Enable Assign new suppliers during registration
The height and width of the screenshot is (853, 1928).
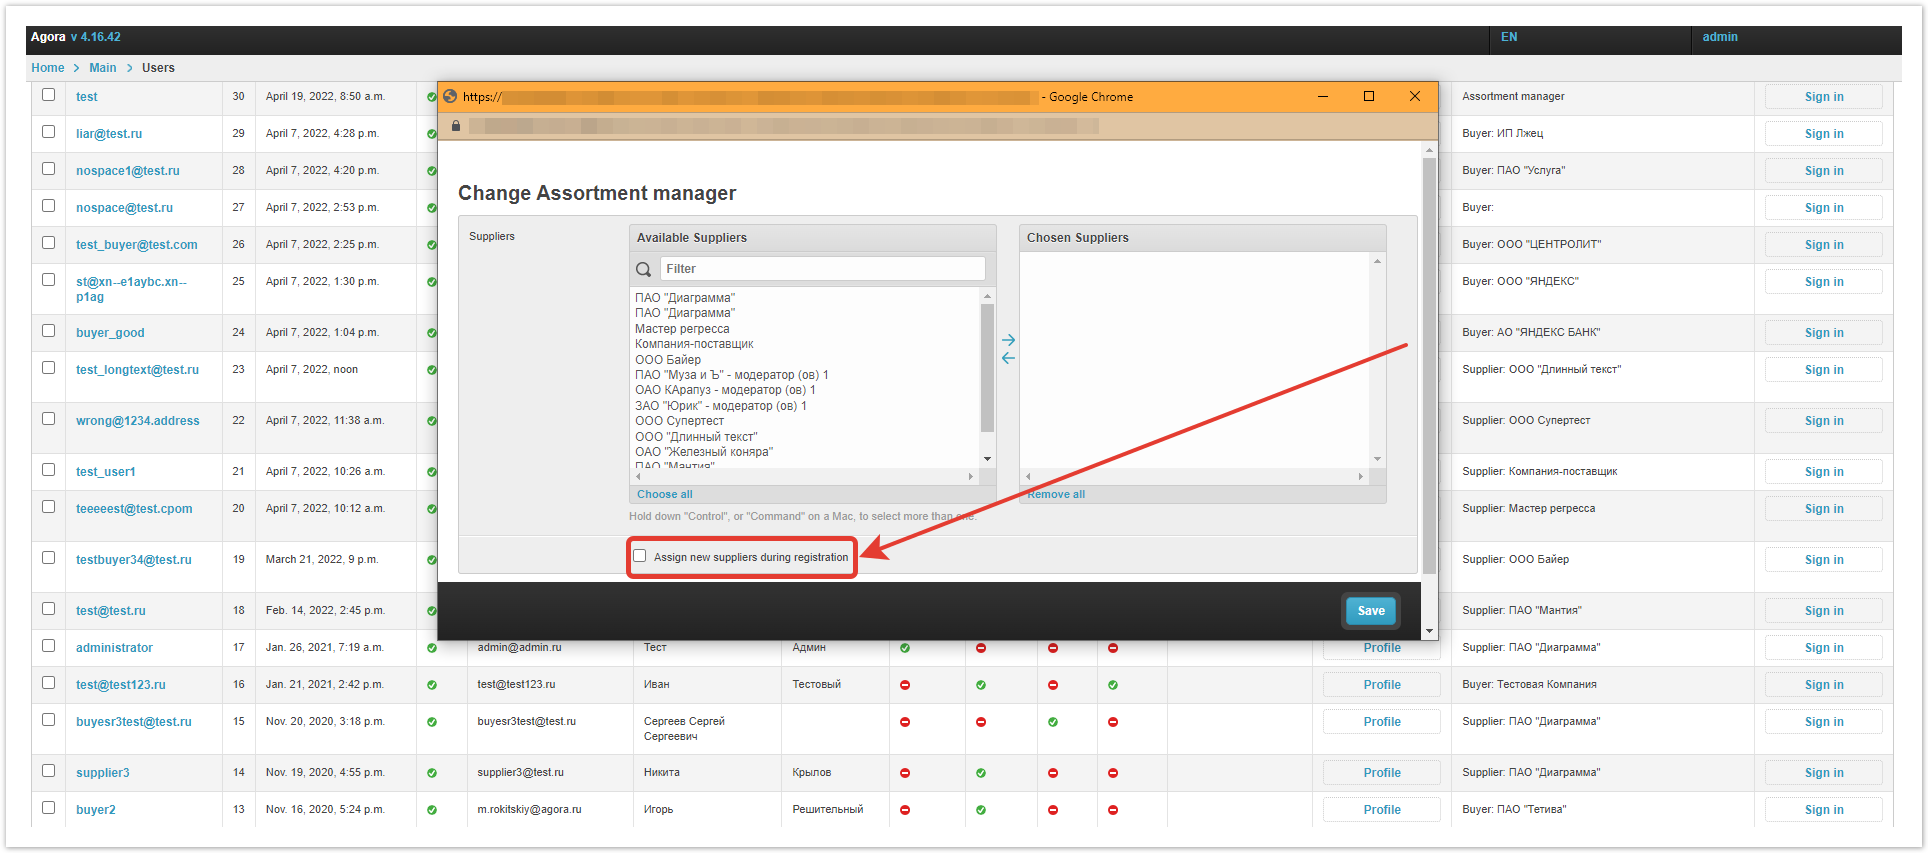pos(640,556)
